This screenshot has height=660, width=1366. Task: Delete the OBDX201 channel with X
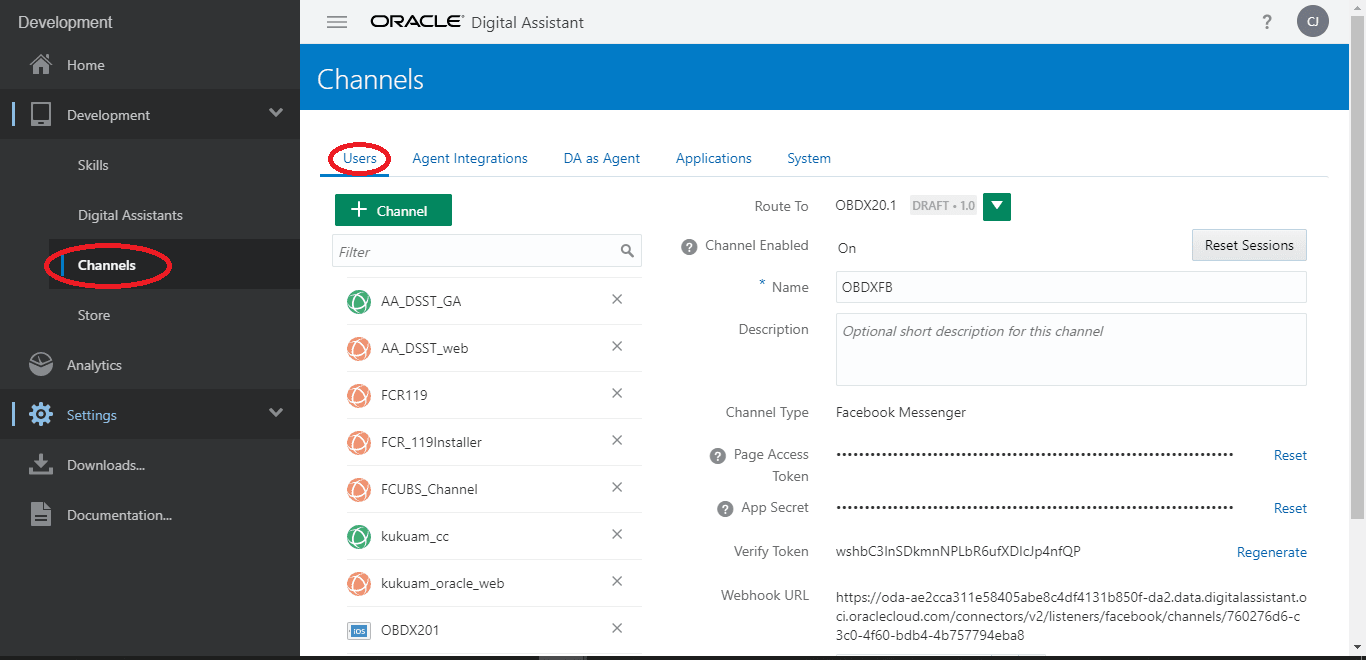pyautogui.click(x=617, y=628)
